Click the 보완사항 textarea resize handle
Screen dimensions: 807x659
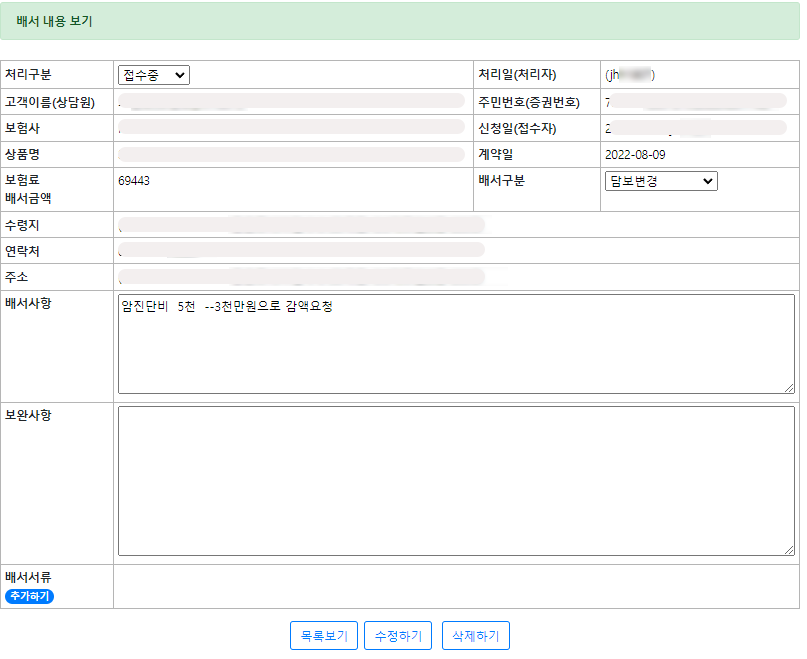789,550
